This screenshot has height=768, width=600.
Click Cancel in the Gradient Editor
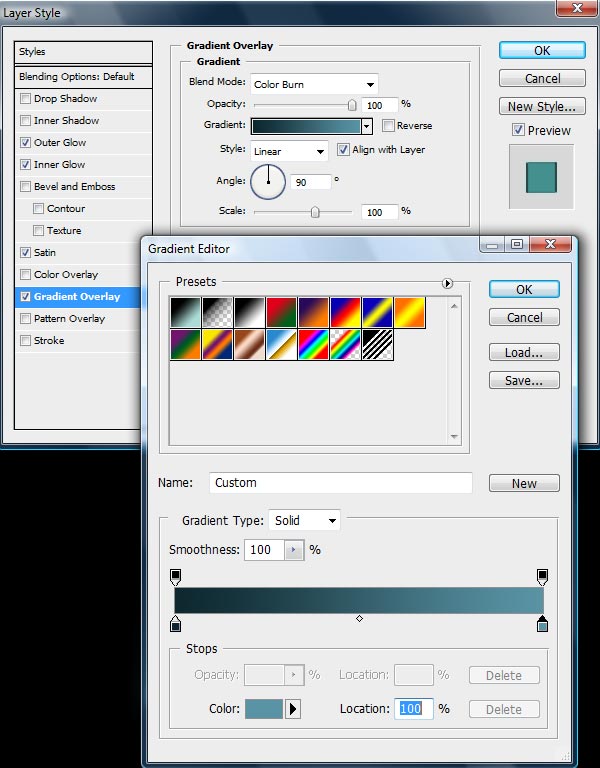524,317
